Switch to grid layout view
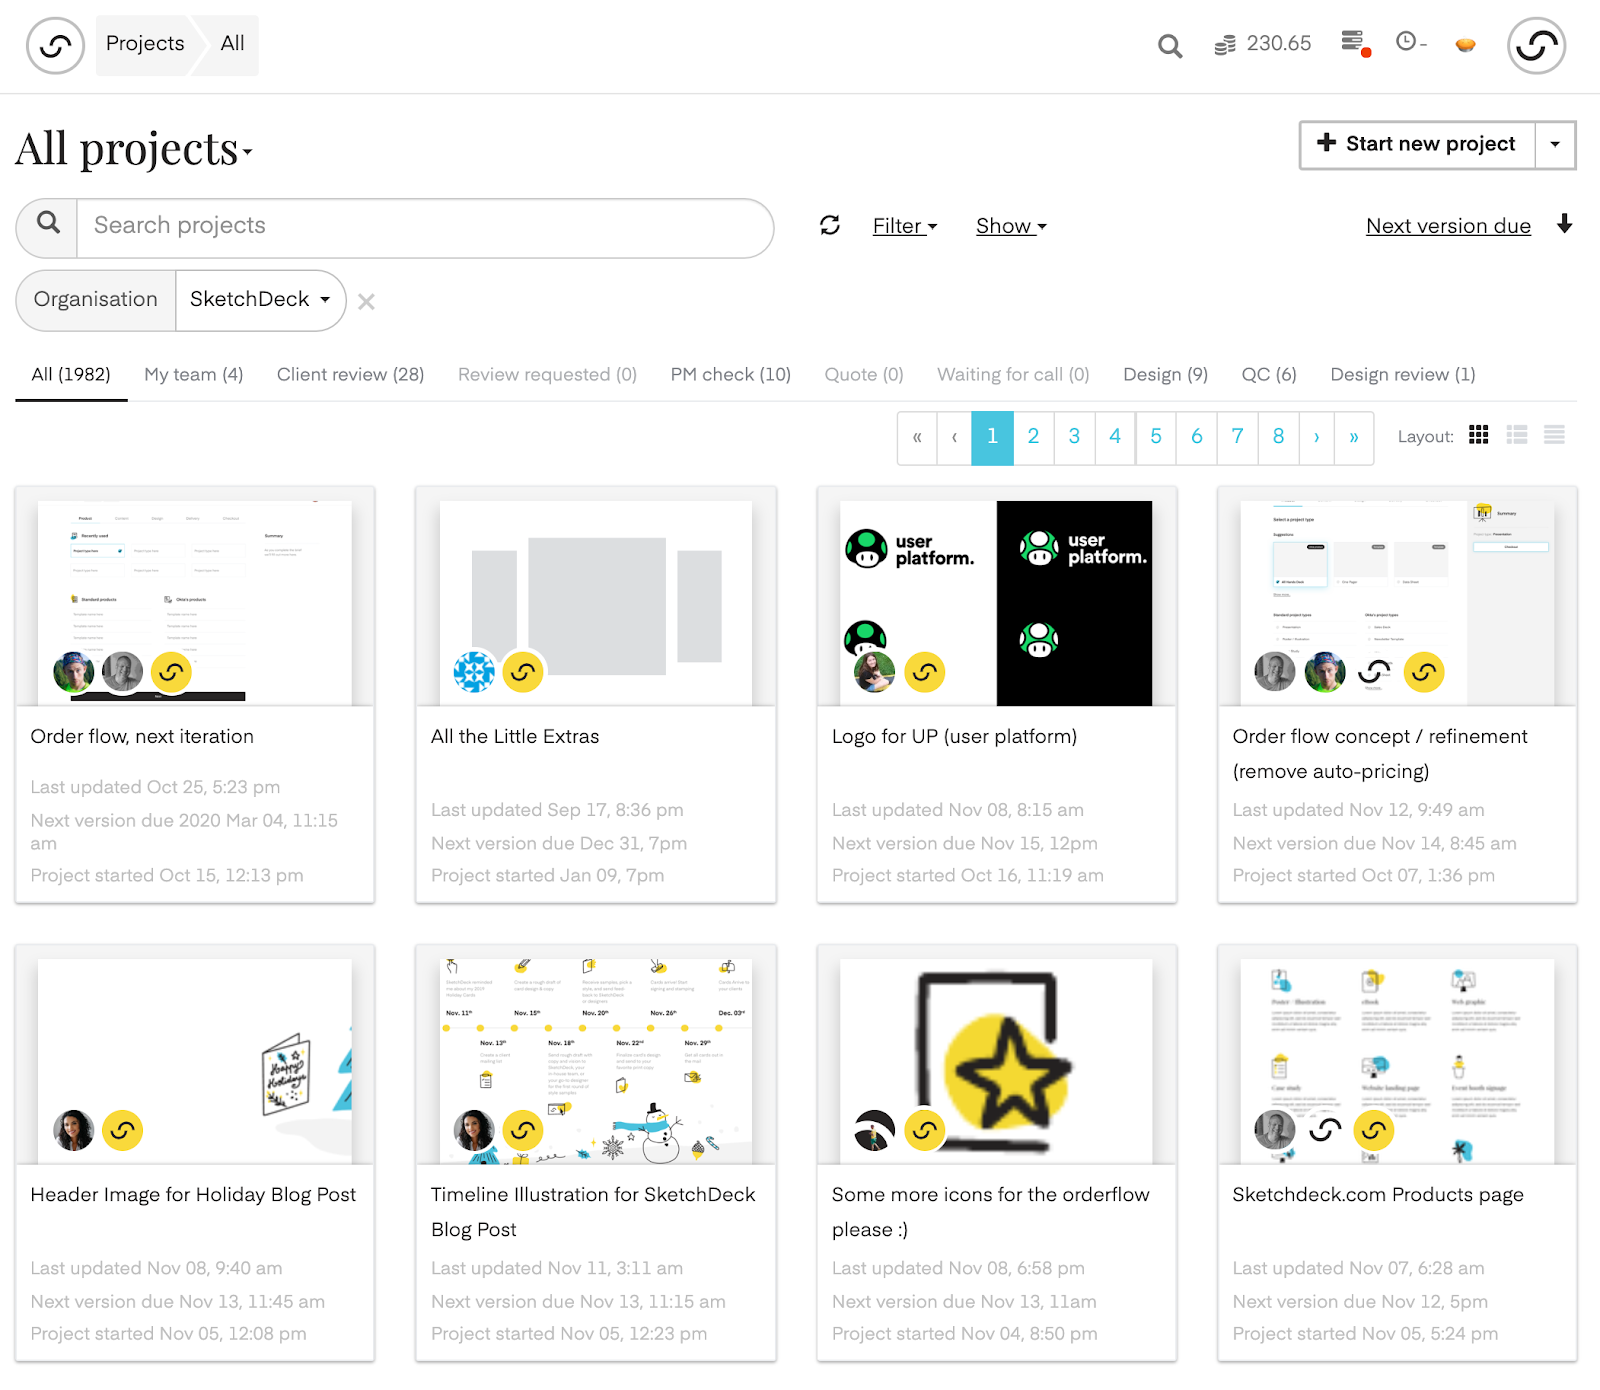This screenshot has height=1390, width=1600. pyautogui.click(x=1479, y=435)
